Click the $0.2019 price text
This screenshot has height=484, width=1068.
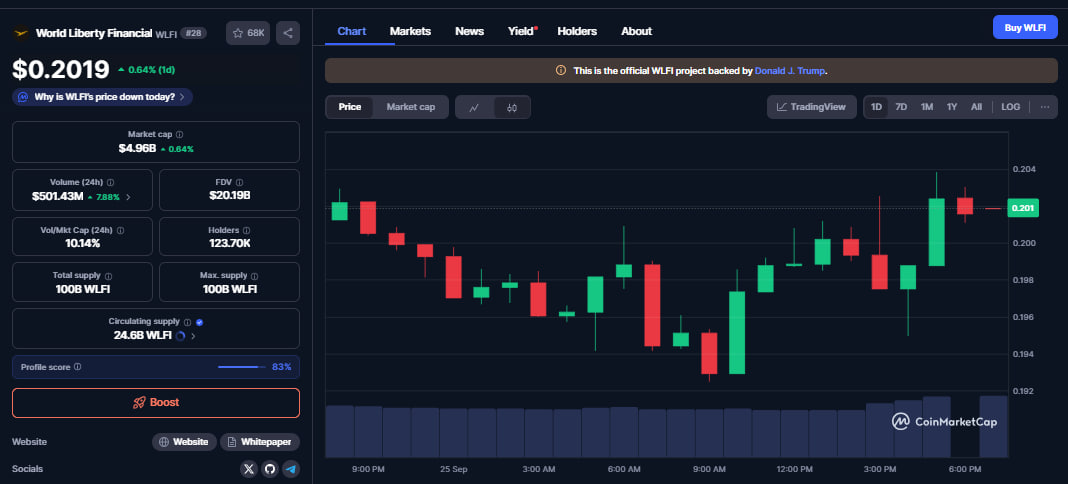click(x=61, y=69)
